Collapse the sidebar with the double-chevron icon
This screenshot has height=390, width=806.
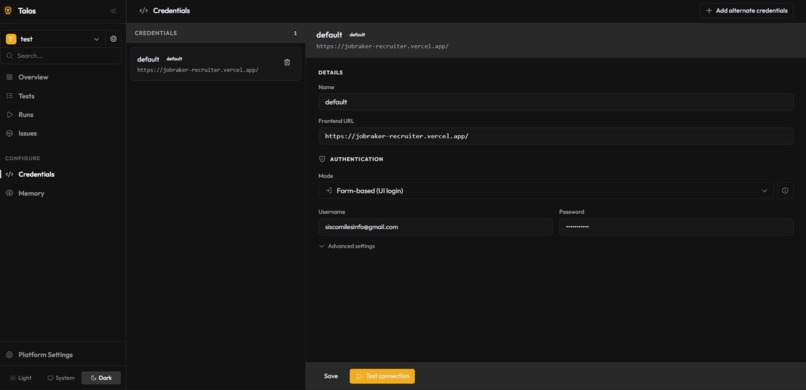click(x=113, y=11)
